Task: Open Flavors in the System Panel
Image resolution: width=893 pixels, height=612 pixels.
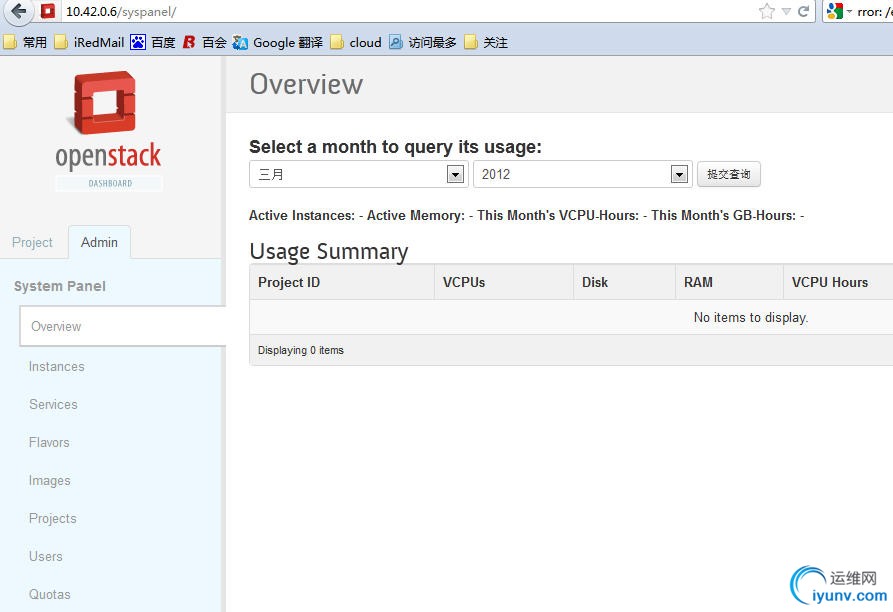Action: pyautogui.click(x=49, y=442)
